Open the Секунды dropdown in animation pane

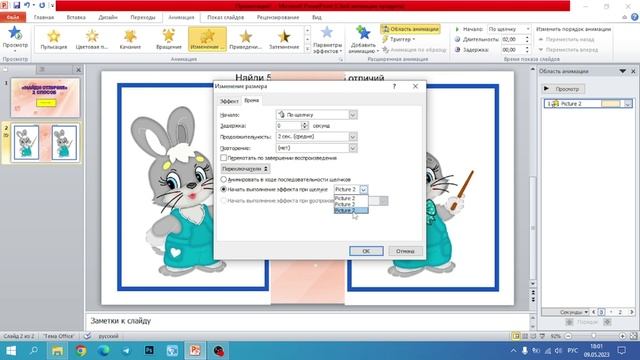pos(574,312)
